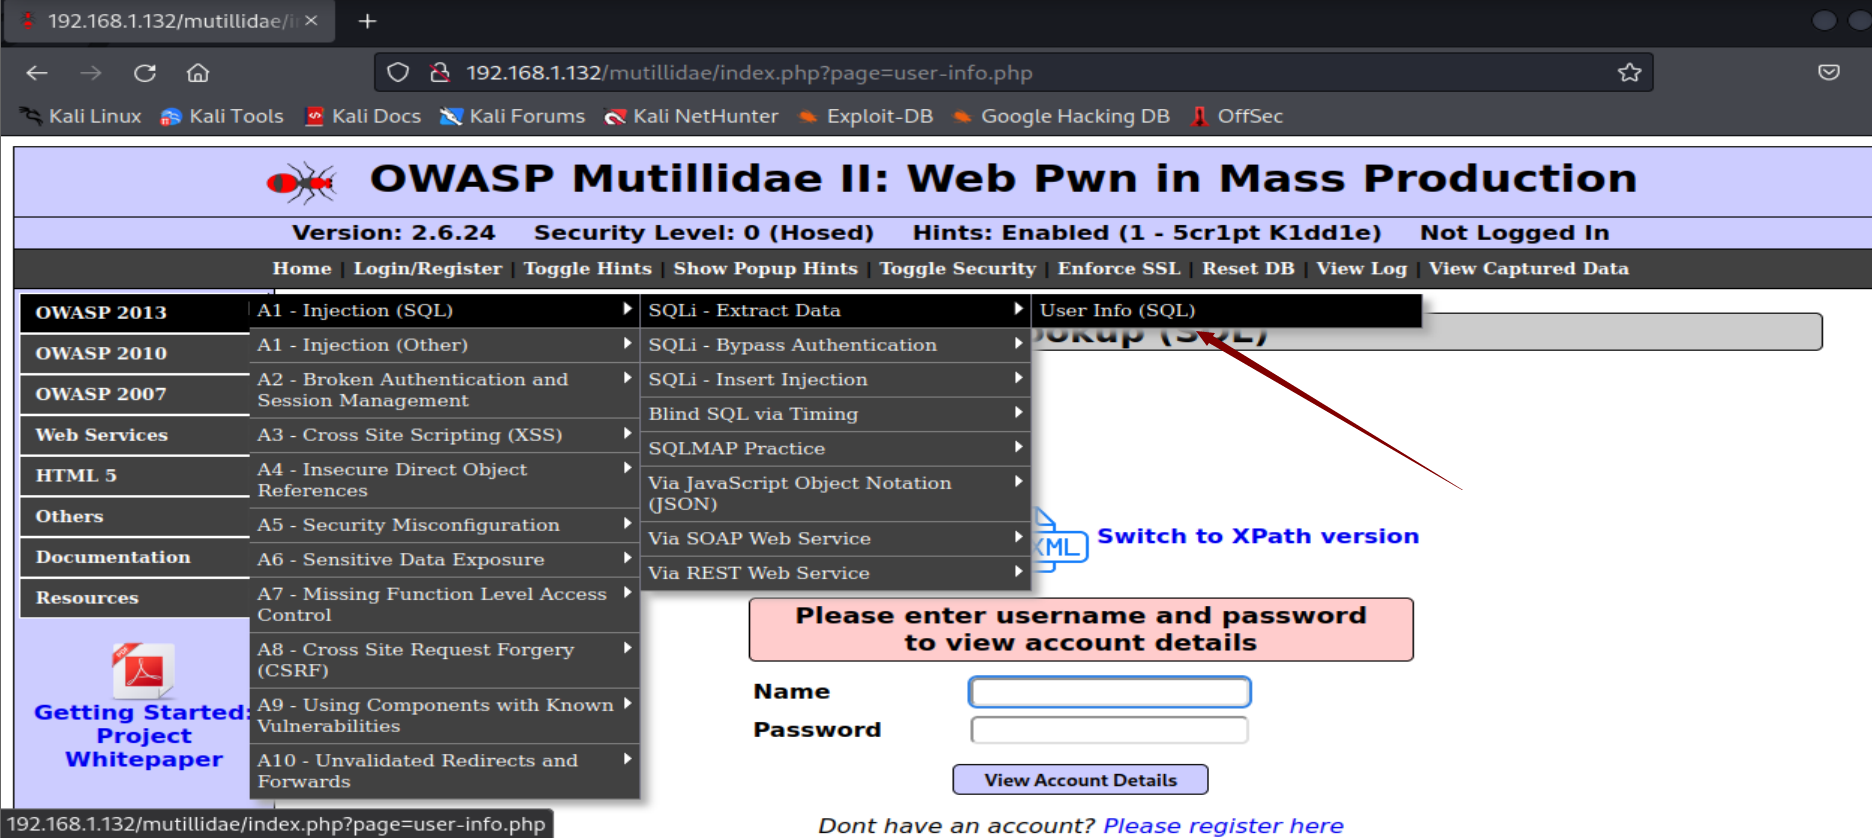Bookmark this page with the star icon

[x=1630, y=72]
